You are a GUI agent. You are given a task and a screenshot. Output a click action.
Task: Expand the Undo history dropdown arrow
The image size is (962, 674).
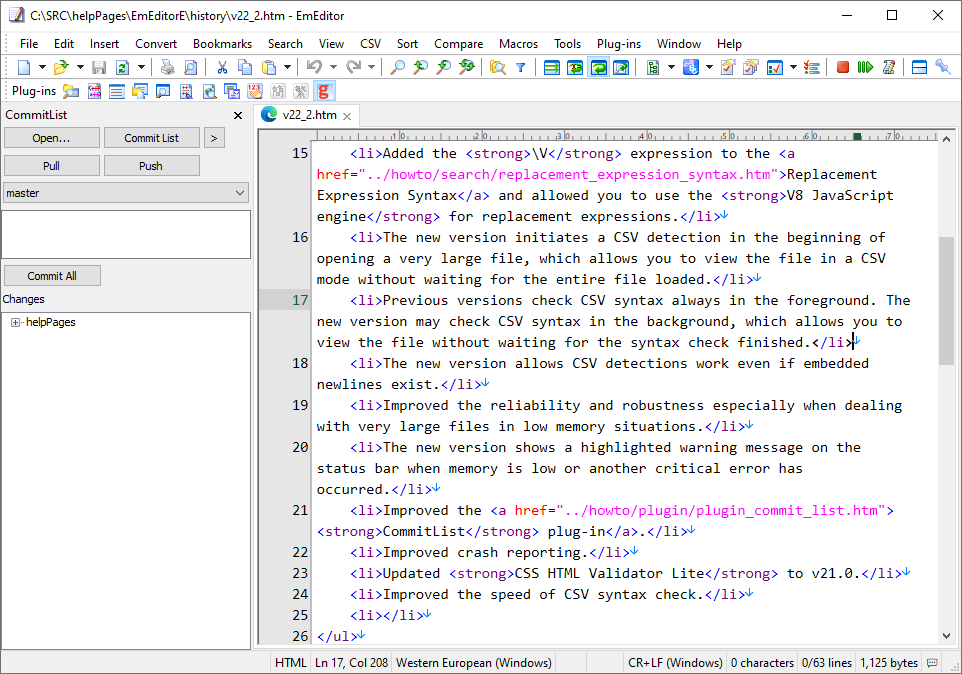point(333,67)
